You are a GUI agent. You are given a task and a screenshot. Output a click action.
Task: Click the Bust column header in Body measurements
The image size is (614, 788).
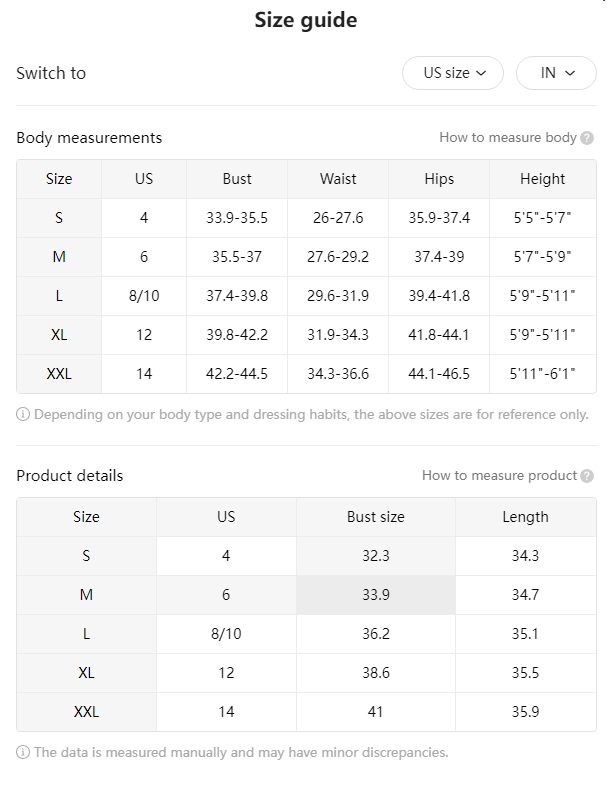(x=237, y=179)
